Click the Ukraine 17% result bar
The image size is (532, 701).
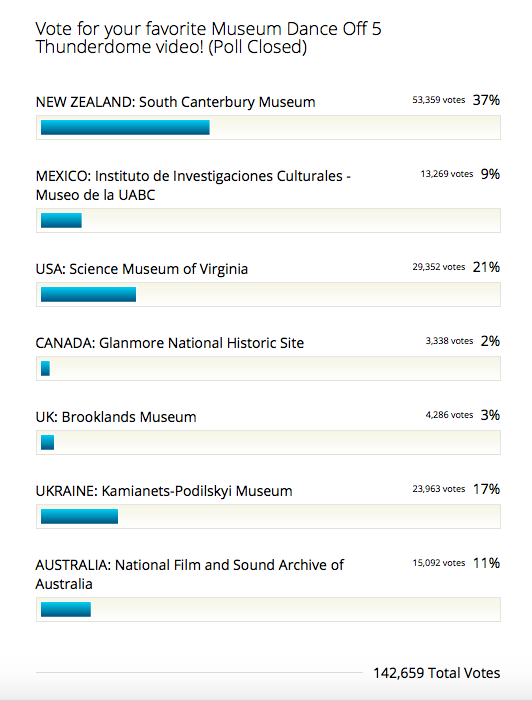click(x=268, y=516)
